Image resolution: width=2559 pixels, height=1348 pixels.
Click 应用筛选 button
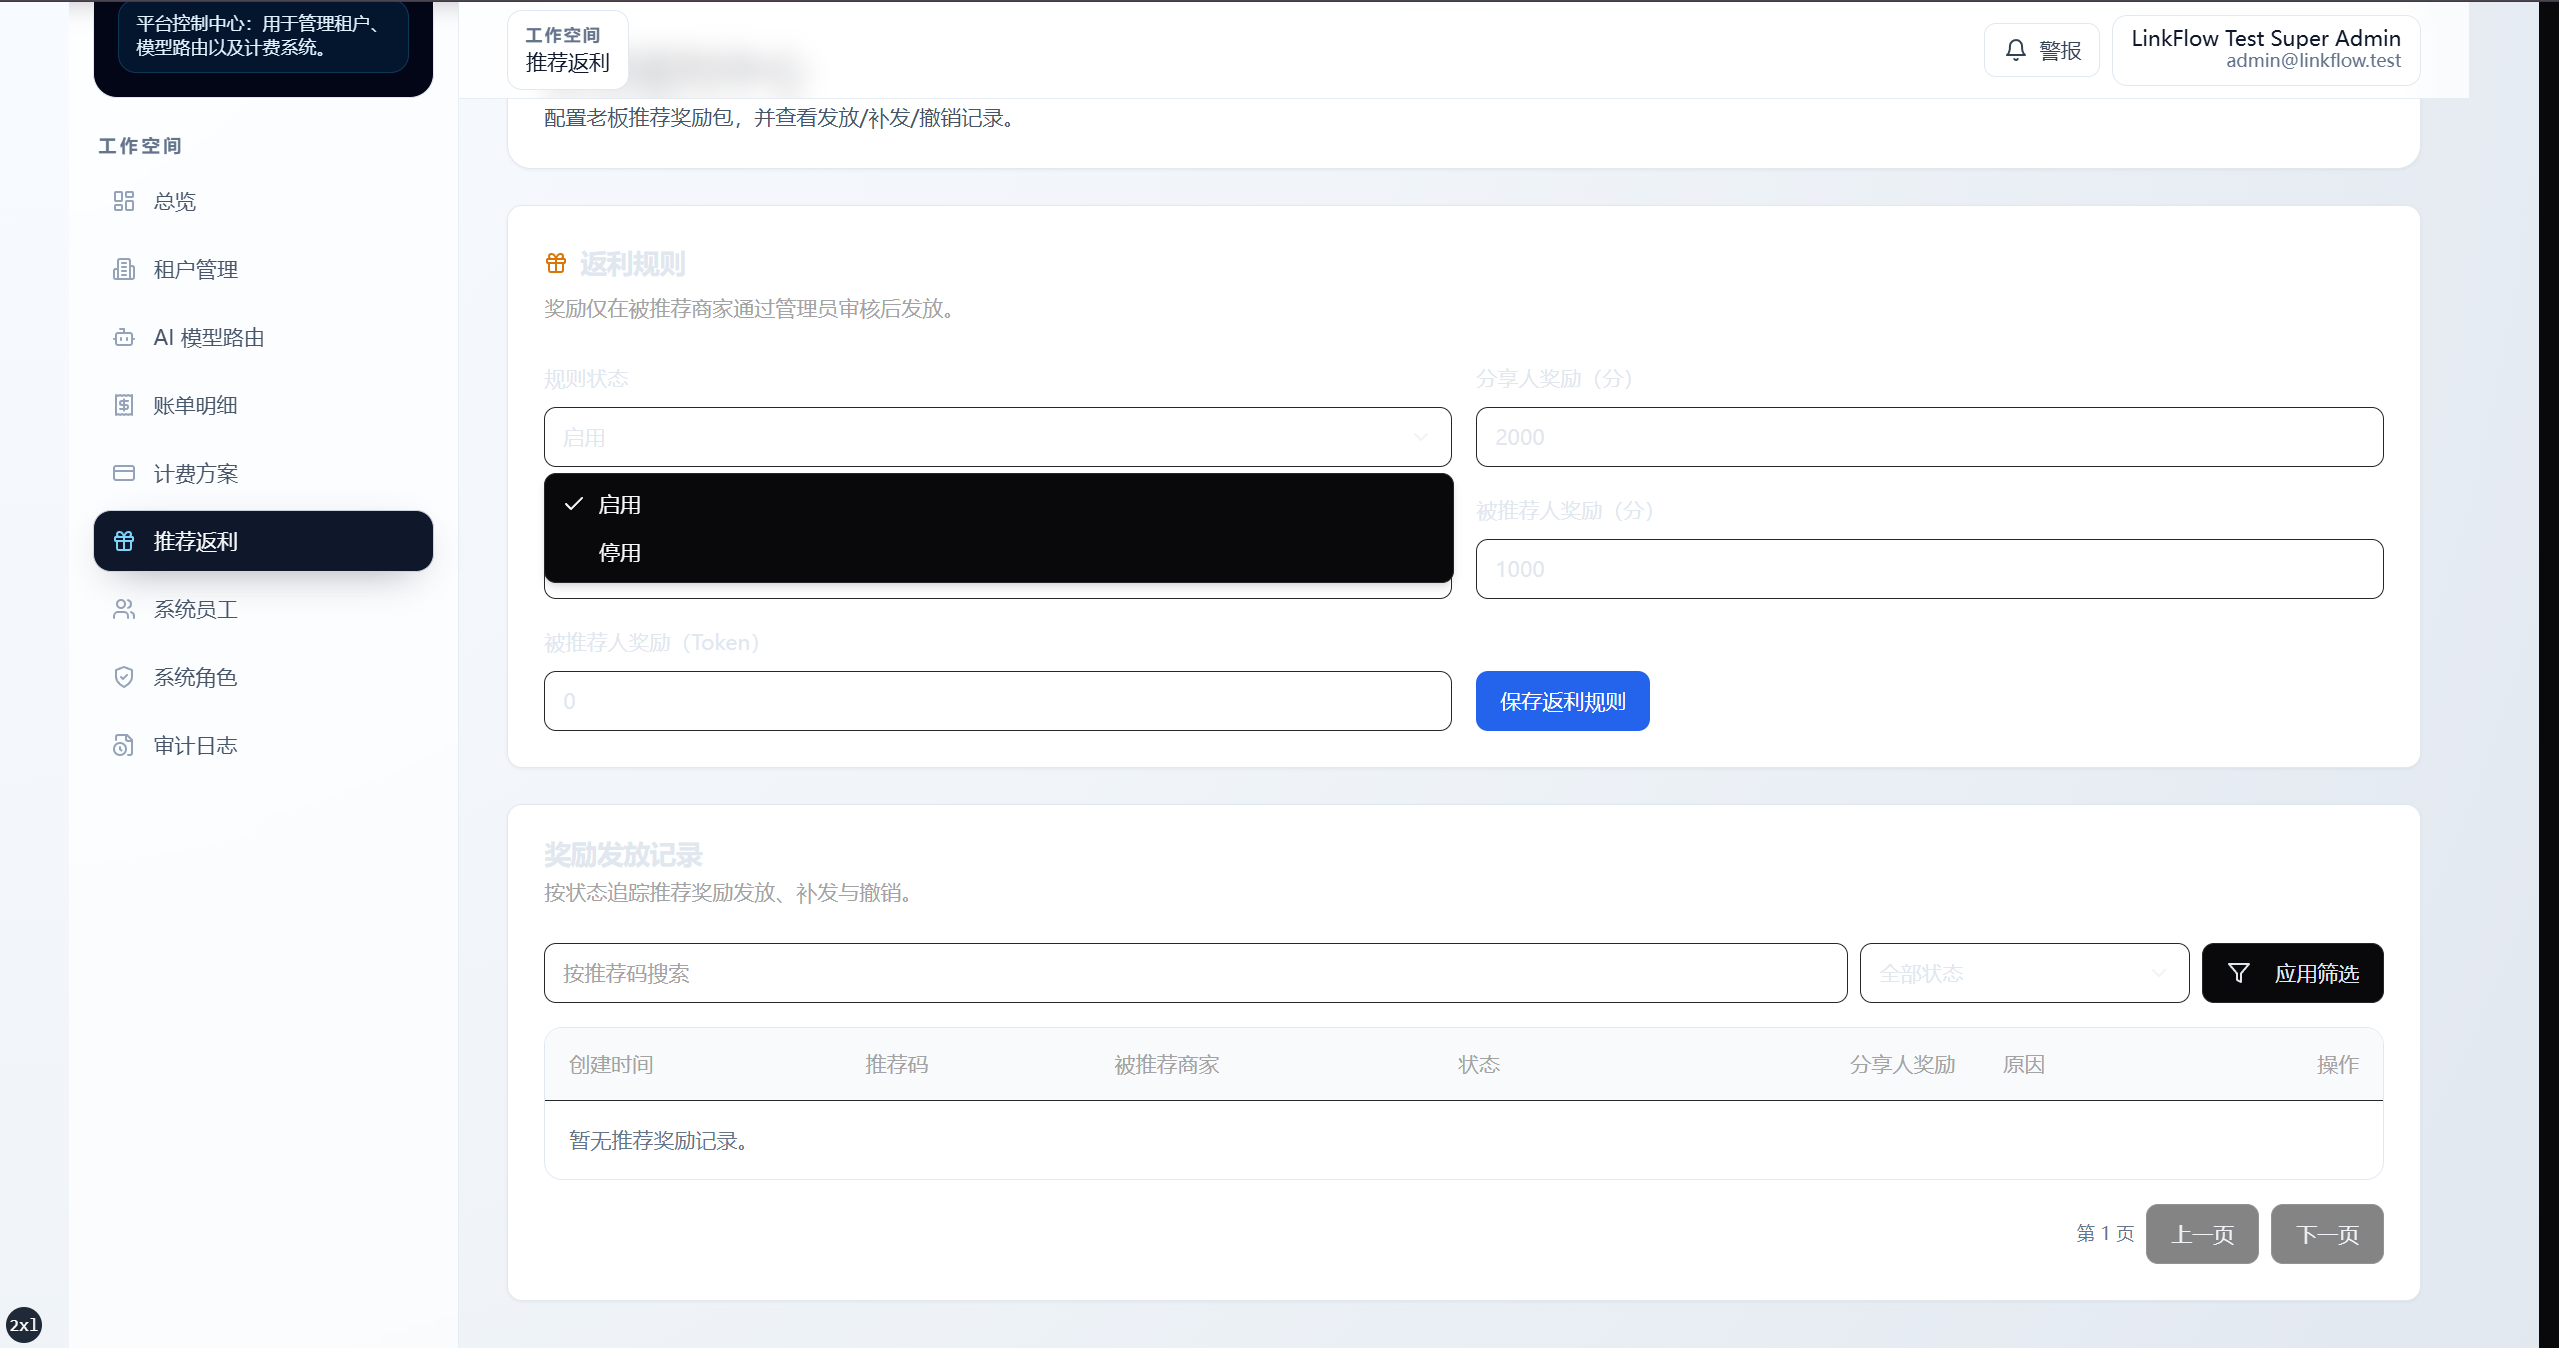coord(2292,973)
